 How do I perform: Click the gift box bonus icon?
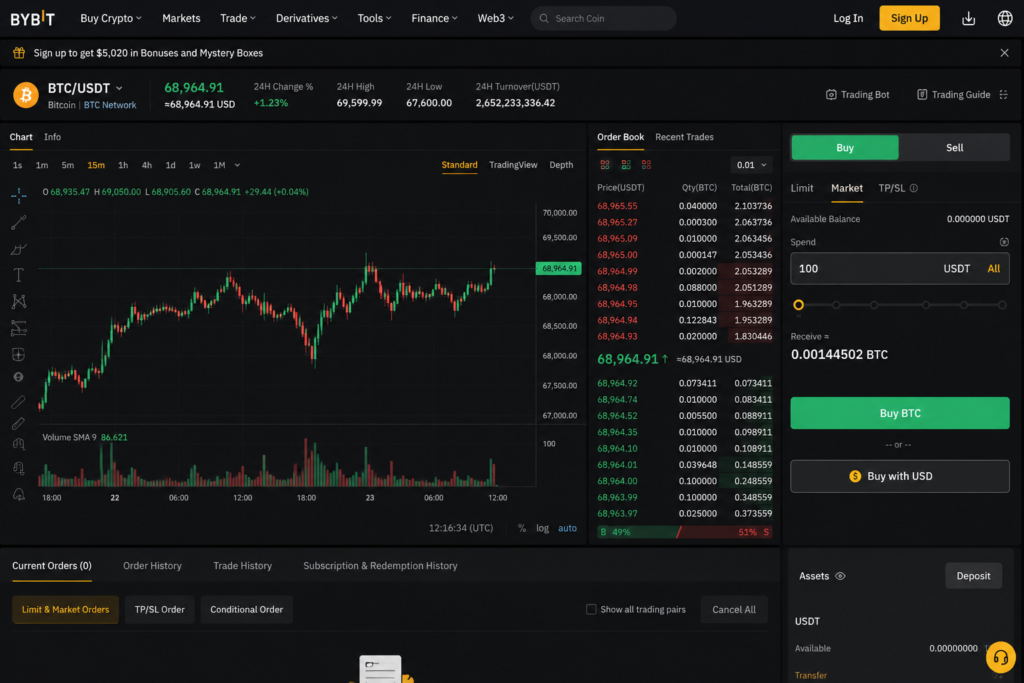[19, 53]
